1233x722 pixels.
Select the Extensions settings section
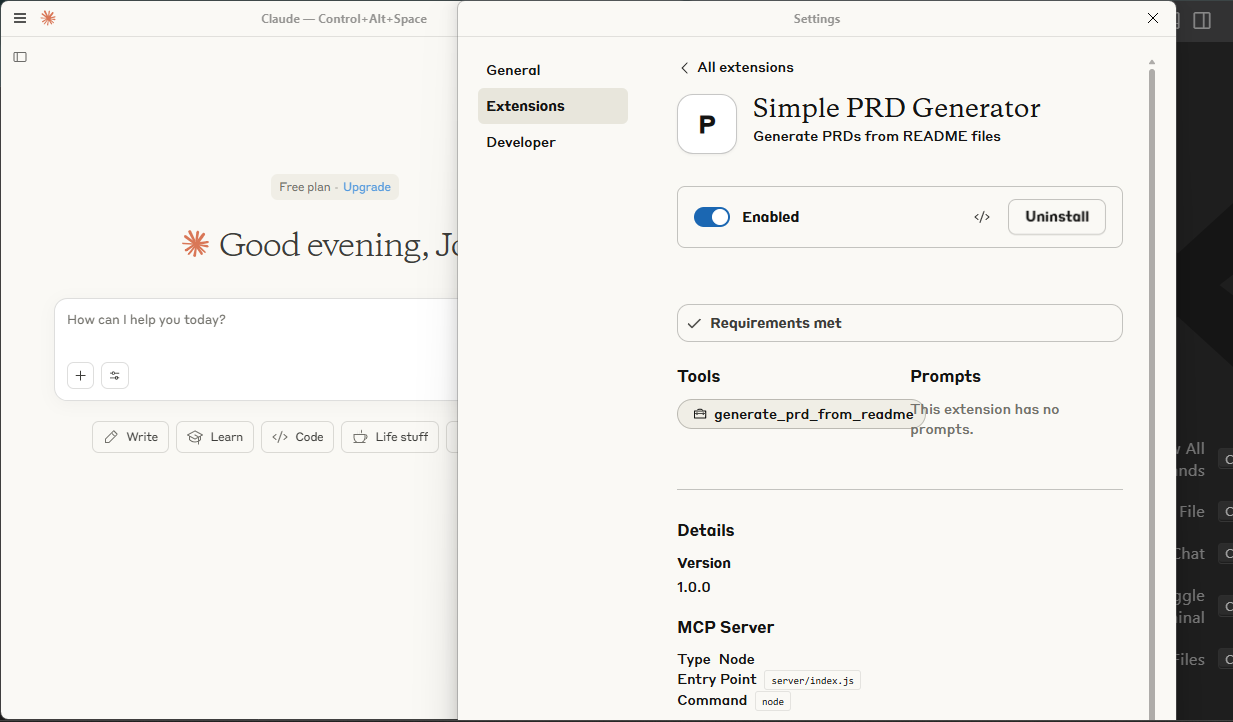pyautogui.click(x=523, y=105)
